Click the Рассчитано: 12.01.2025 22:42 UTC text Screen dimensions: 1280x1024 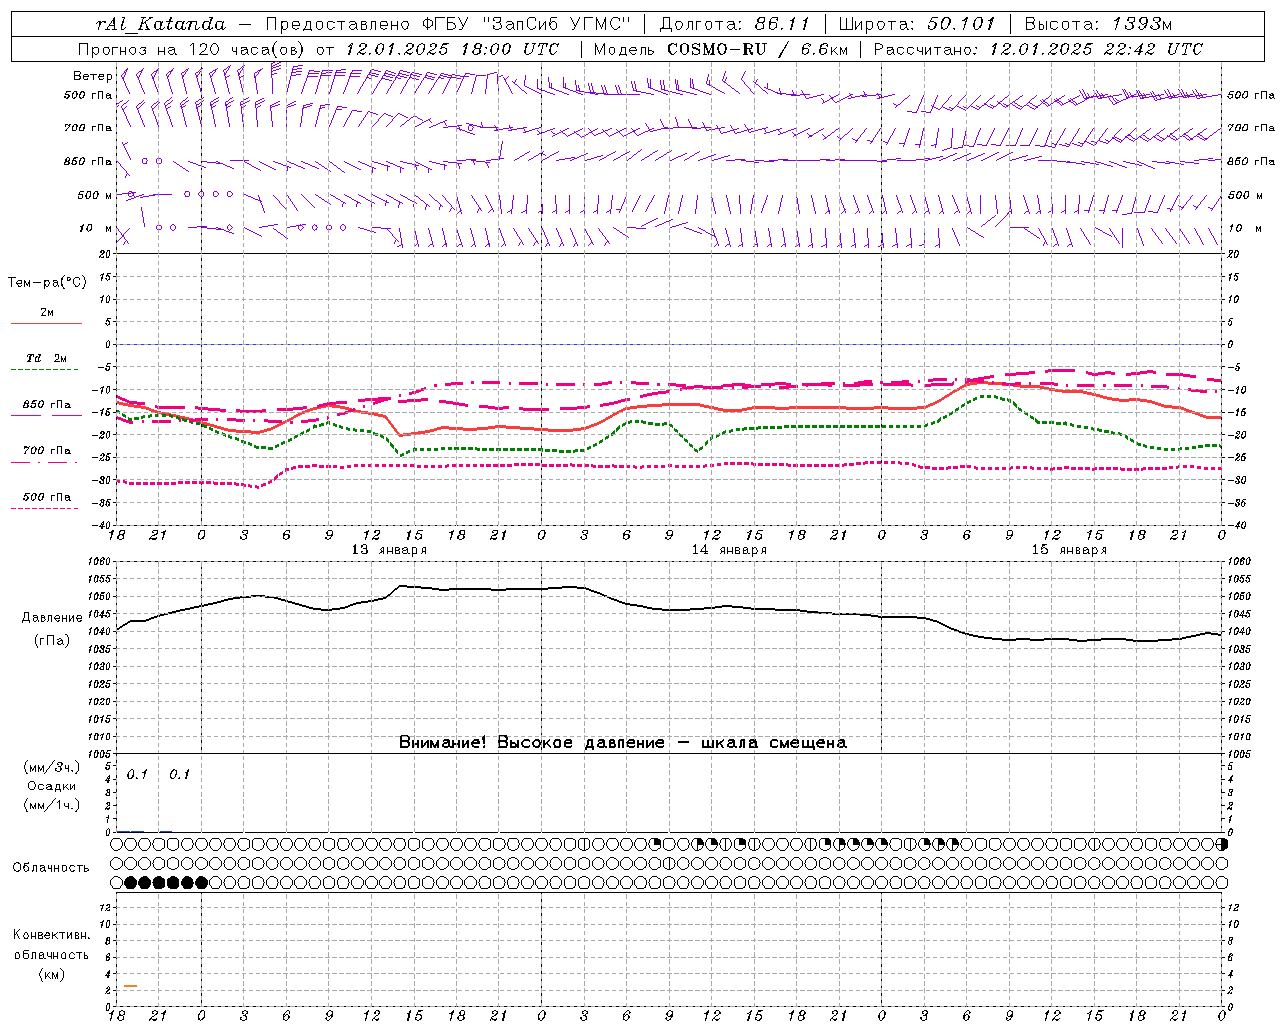point(1038,49)
